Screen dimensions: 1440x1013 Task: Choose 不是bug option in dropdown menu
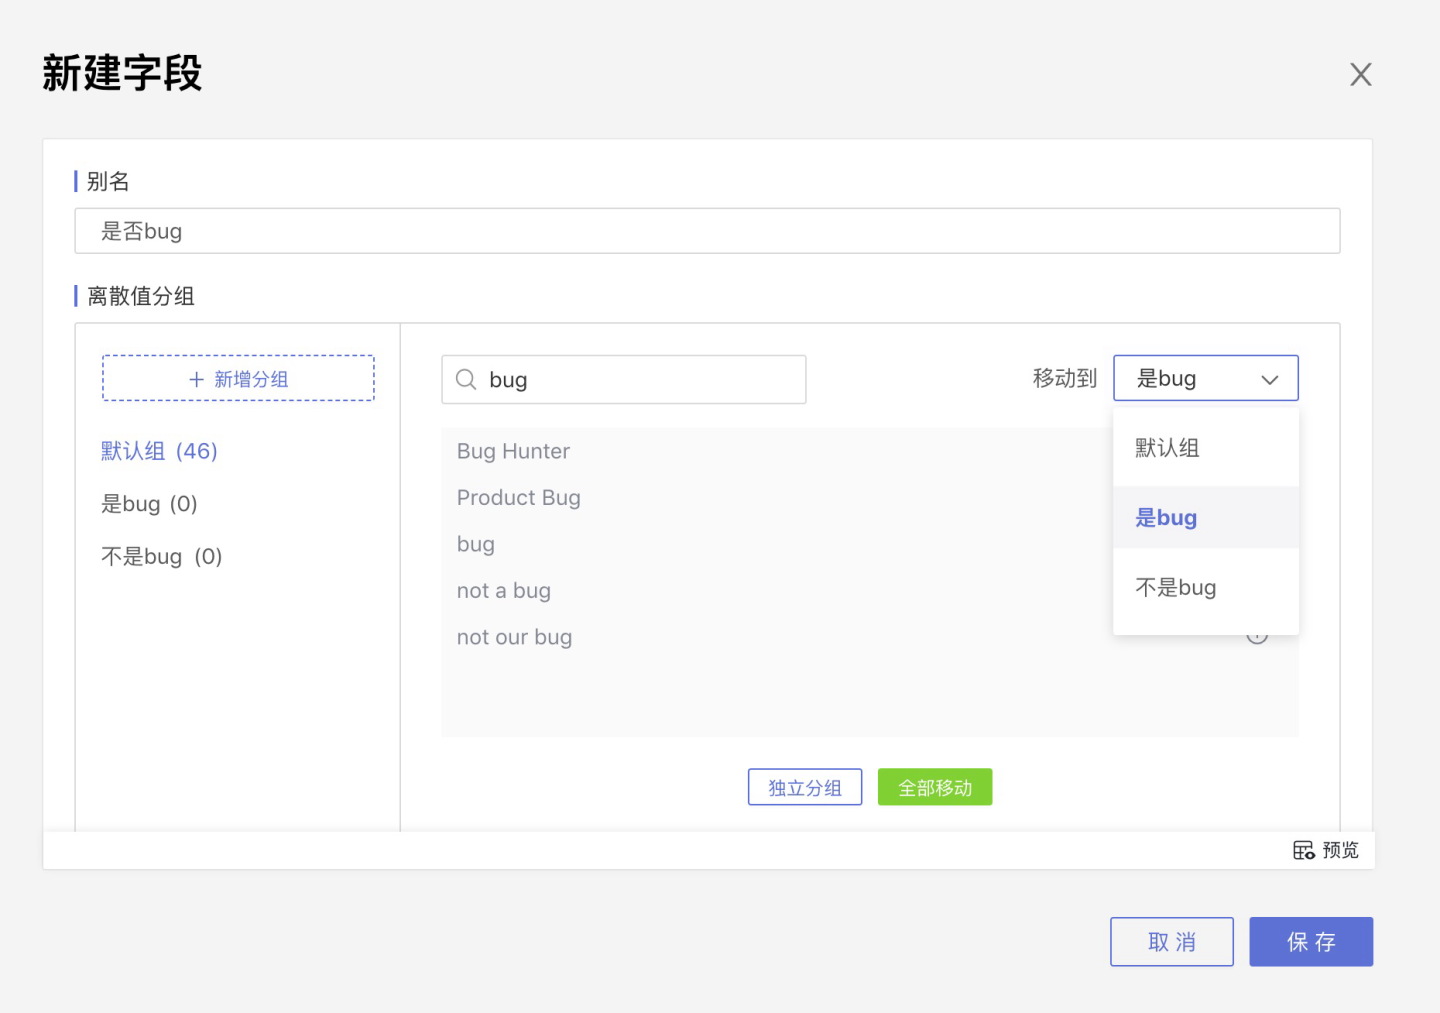click(x=1175, y=588)
